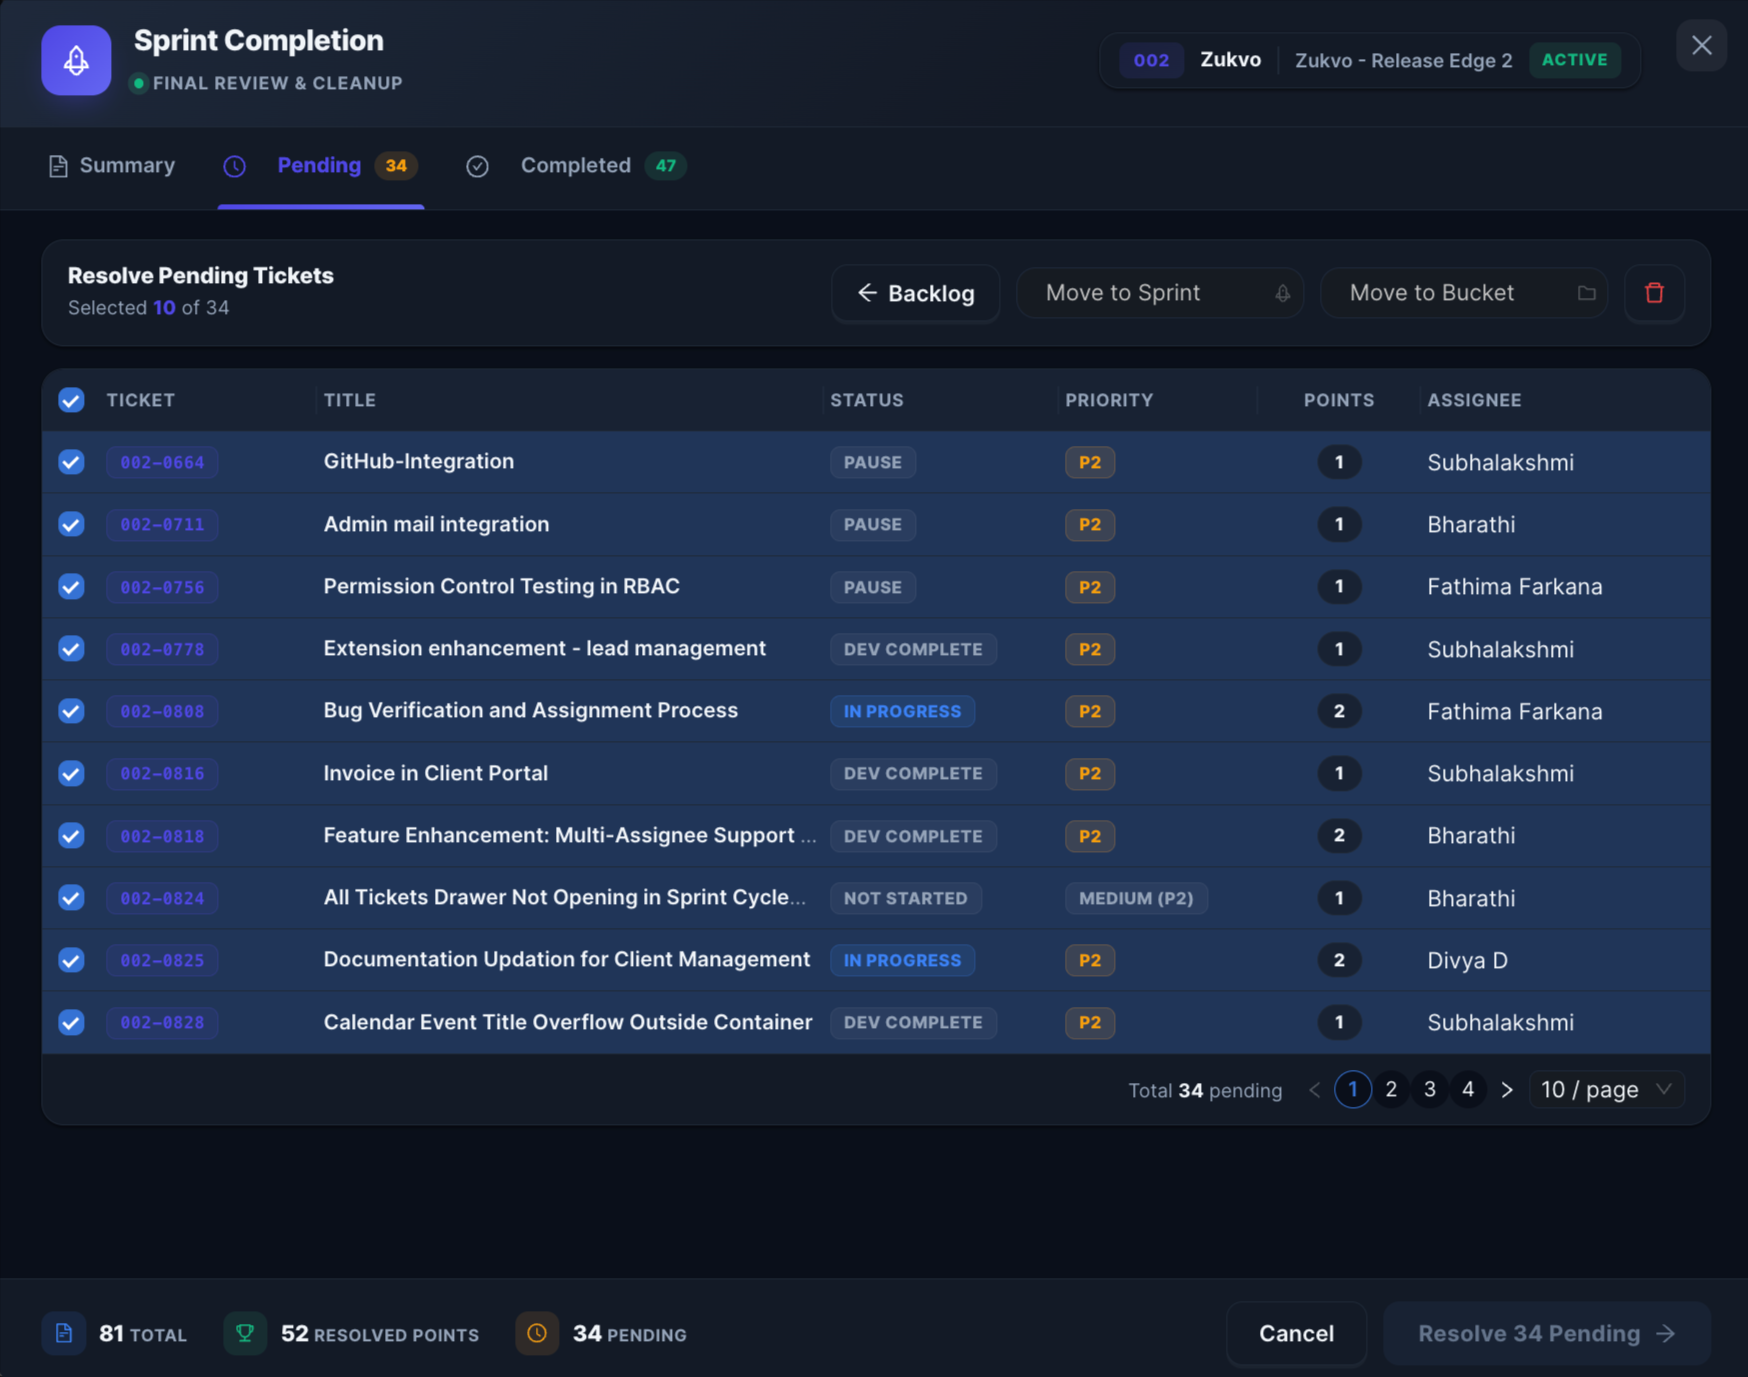Screen dimensions: 1748x1377
Task: Click the MEDIUM (P2) priority badge
Action: pos(1136,898)
